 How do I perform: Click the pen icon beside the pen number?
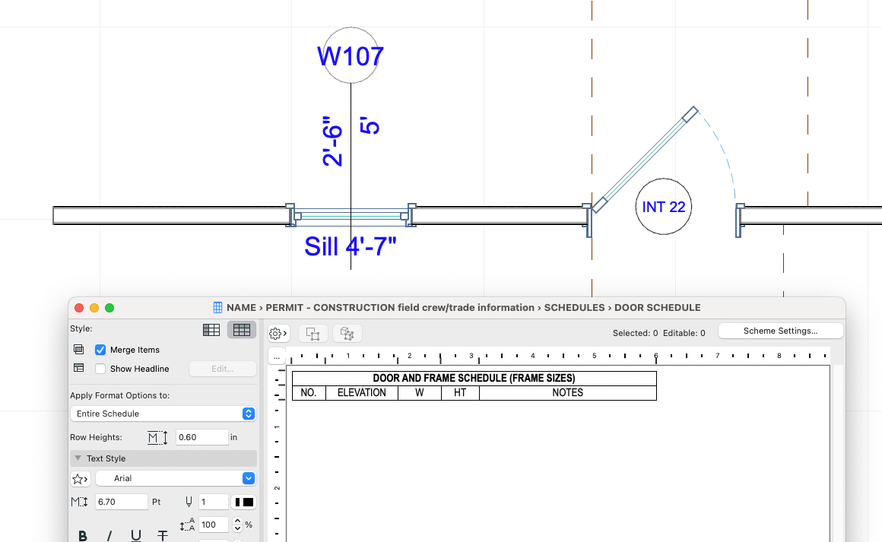188,502
